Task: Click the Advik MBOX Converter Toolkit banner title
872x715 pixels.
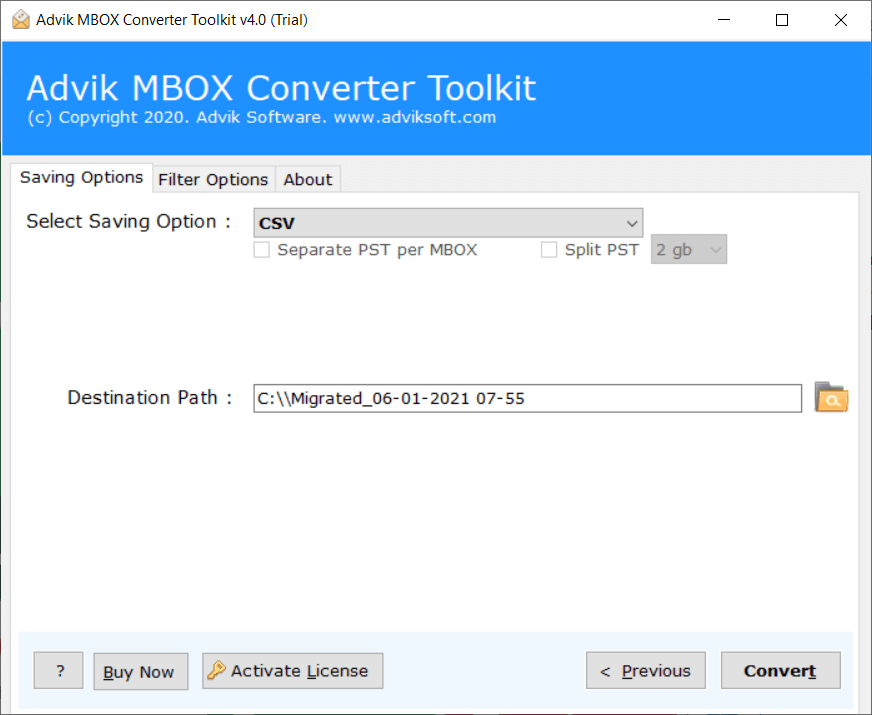Action: pos(281,88)
